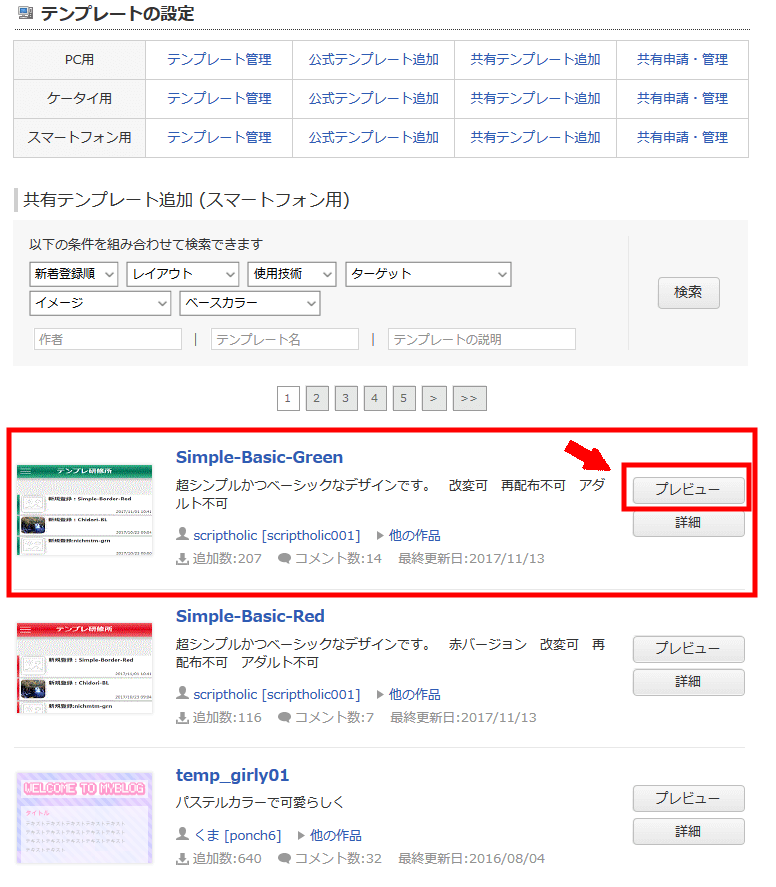Preview the Simple-Basic-Red template

688,649
